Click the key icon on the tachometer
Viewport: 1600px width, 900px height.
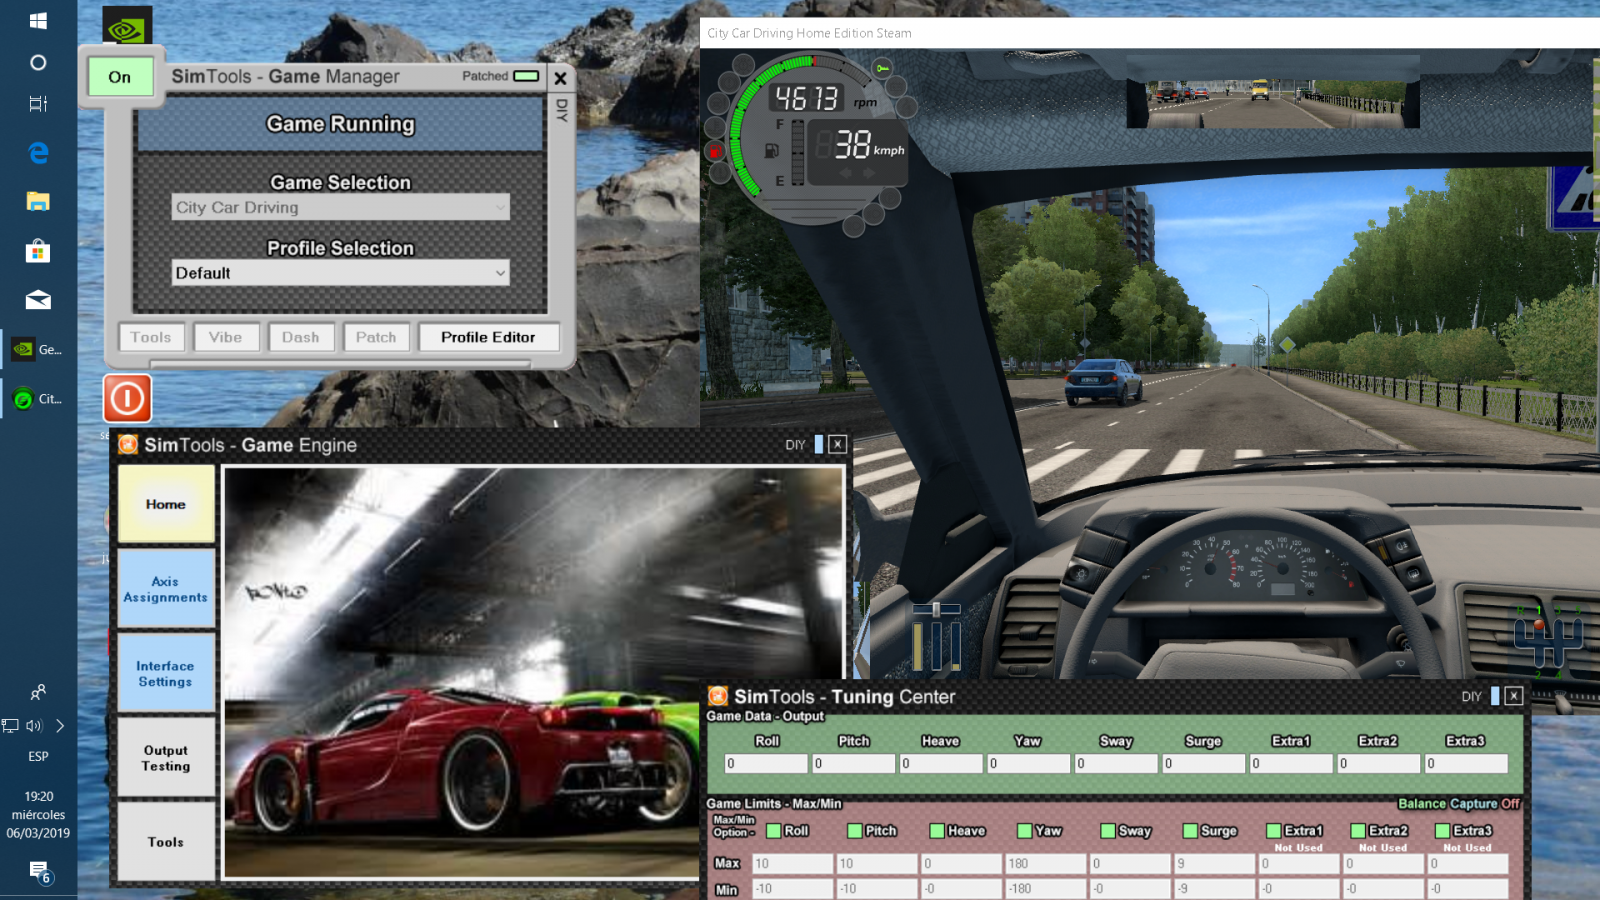coord(882,68)
